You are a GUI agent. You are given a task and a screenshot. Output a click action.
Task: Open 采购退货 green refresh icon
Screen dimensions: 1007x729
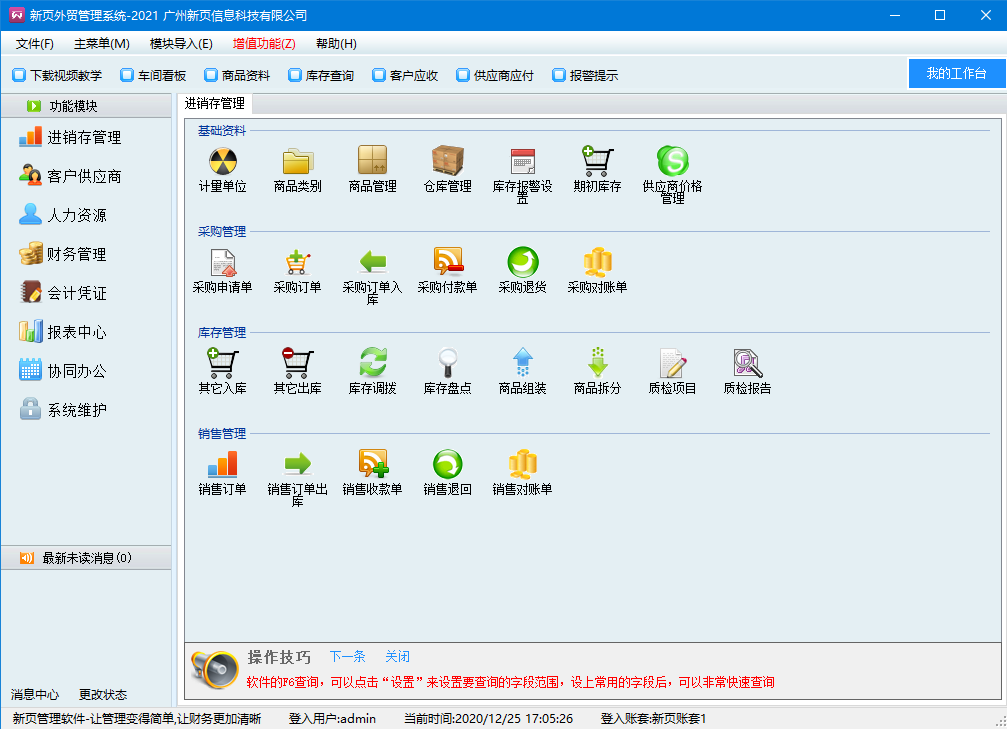[x=522, y=262]
